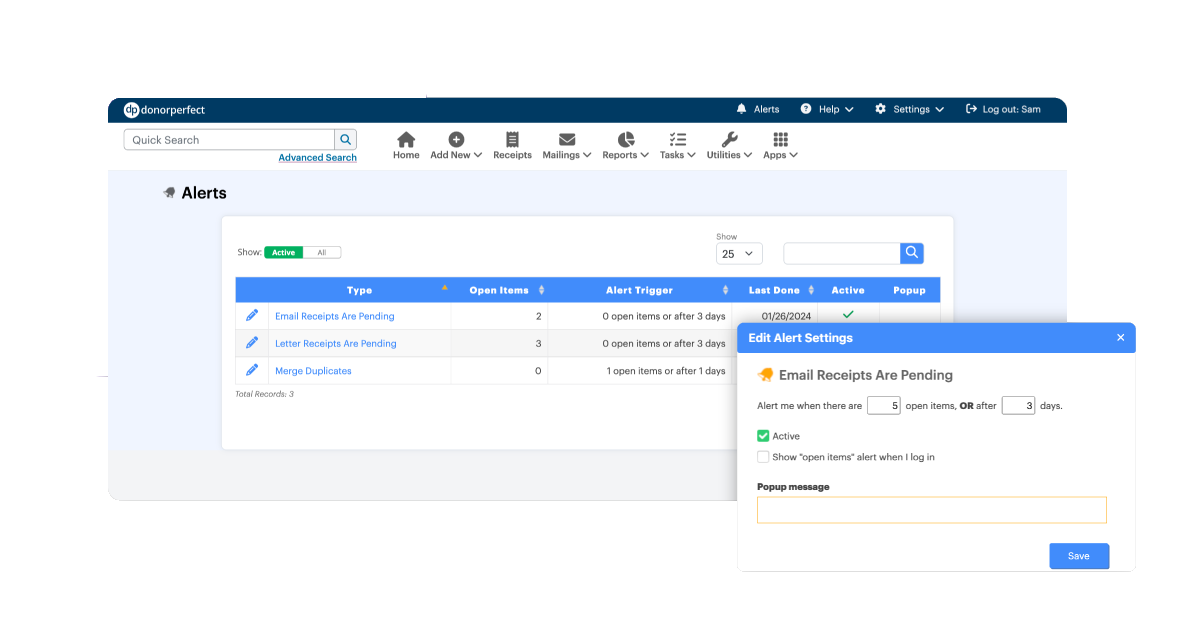The image size is (1200, 630).
Task: Click the Home icon in navigation bar
Action: click(406, 141)
